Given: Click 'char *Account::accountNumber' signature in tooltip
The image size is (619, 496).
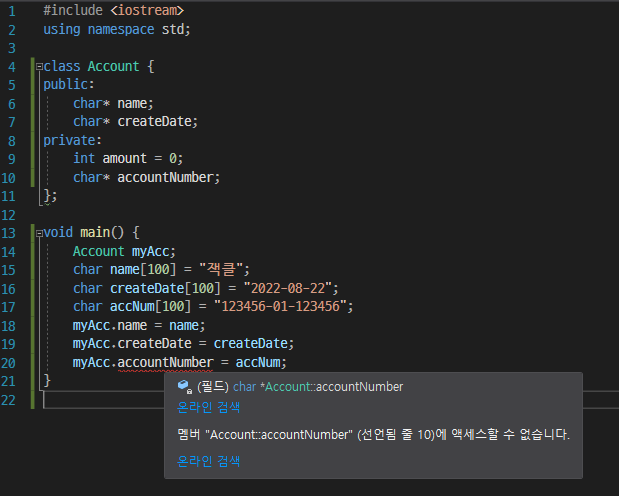Looking at the screenshot, I should coord(318,387).
